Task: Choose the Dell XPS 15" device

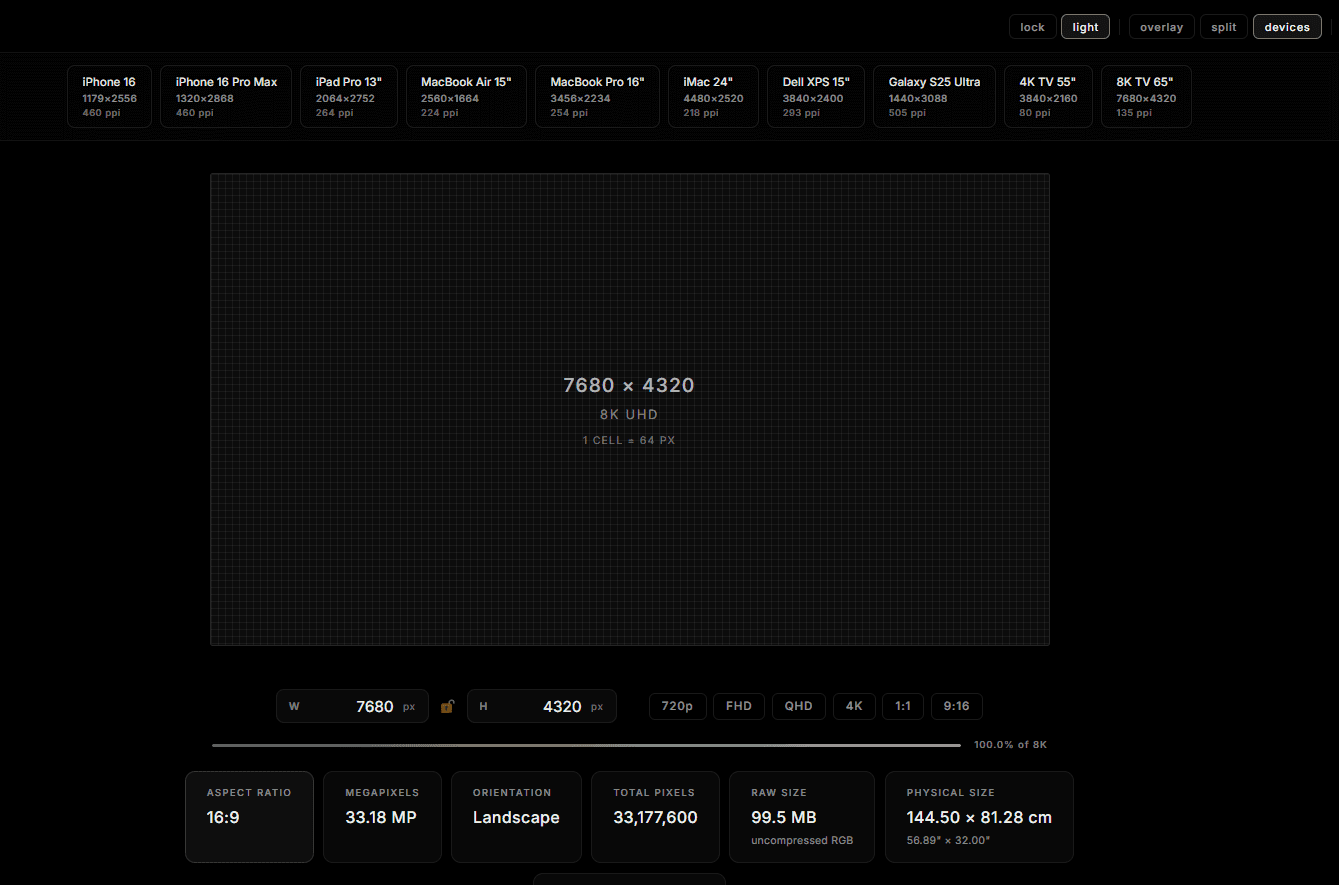Action: pyautogui.click(x=815, y=96)
